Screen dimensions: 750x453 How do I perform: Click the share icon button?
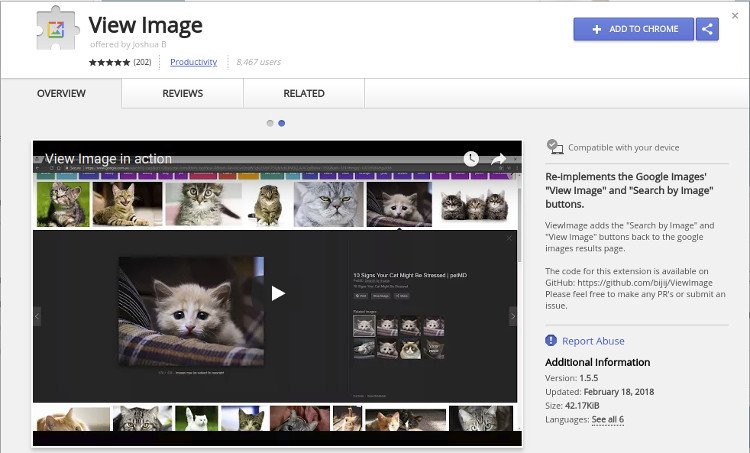pyautogui.click(x=707, y=29)
